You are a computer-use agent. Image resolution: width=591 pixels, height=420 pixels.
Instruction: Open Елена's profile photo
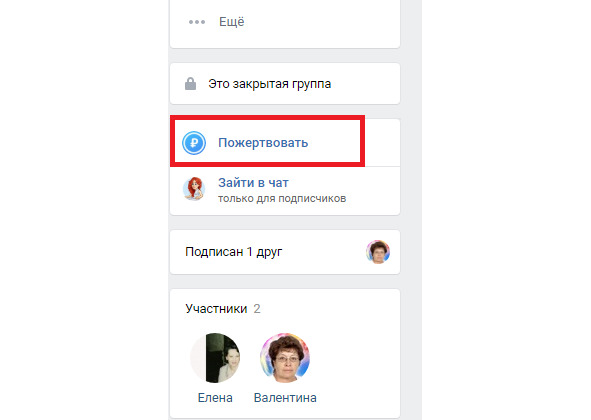coord(215,358)
